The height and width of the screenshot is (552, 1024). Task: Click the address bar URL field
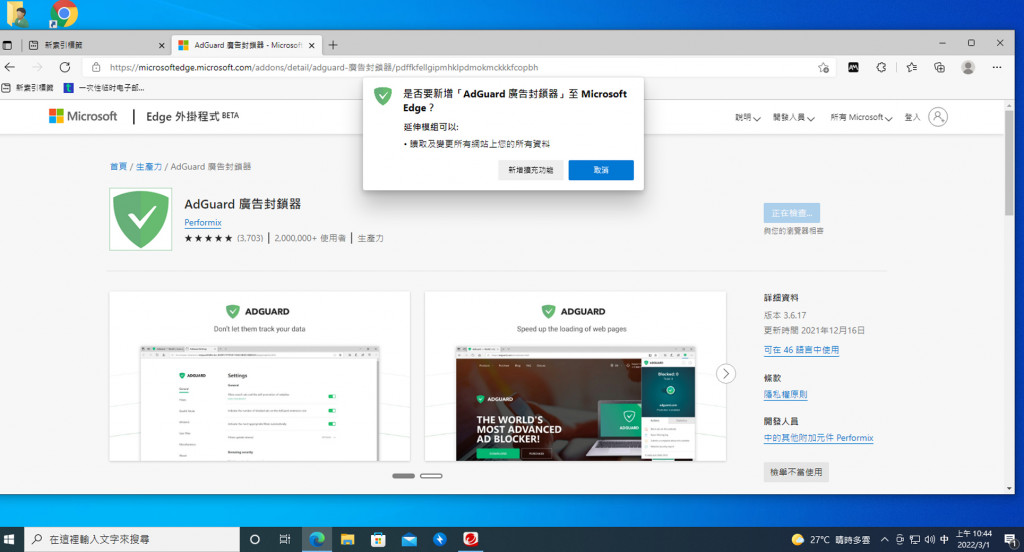click(x=457, y=67)
